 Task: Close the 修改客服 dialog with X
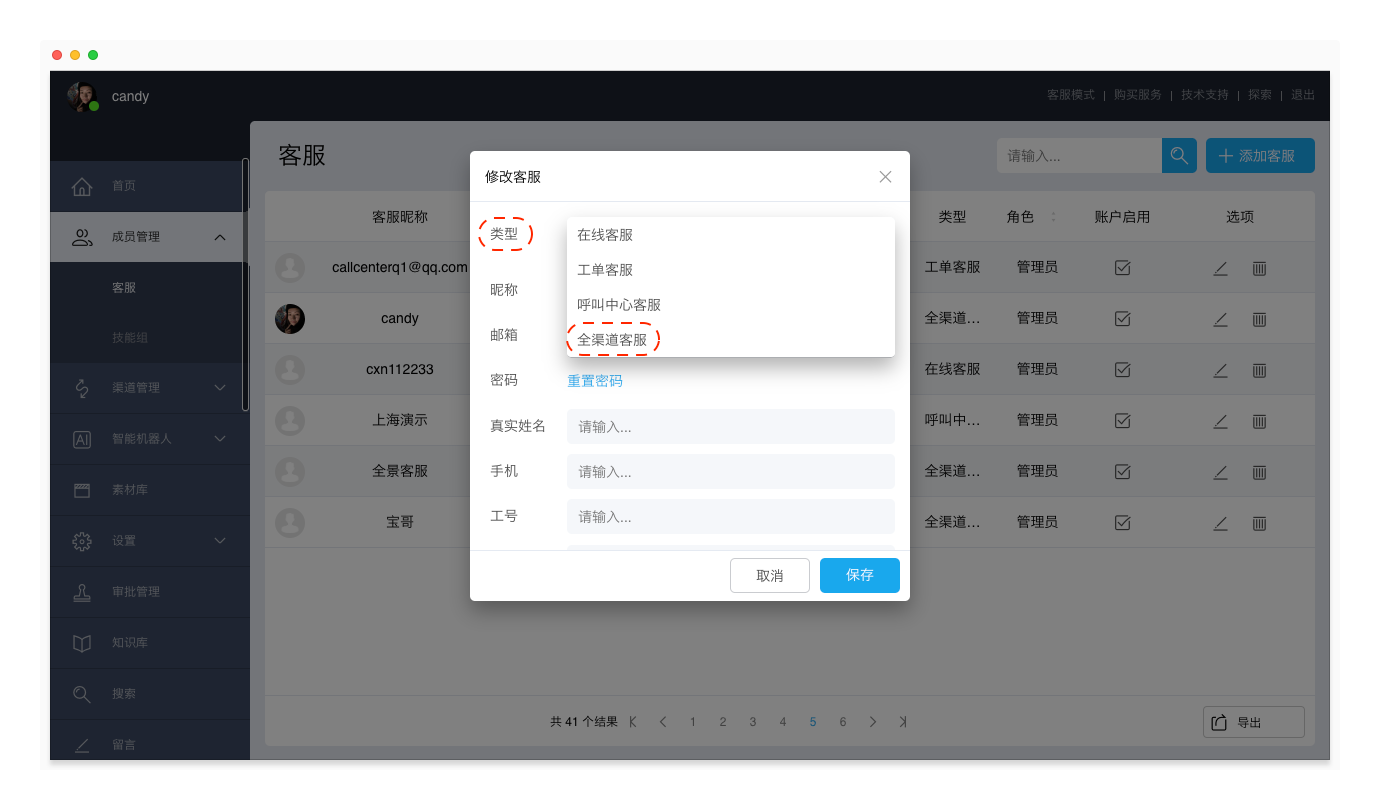point(885,177)
